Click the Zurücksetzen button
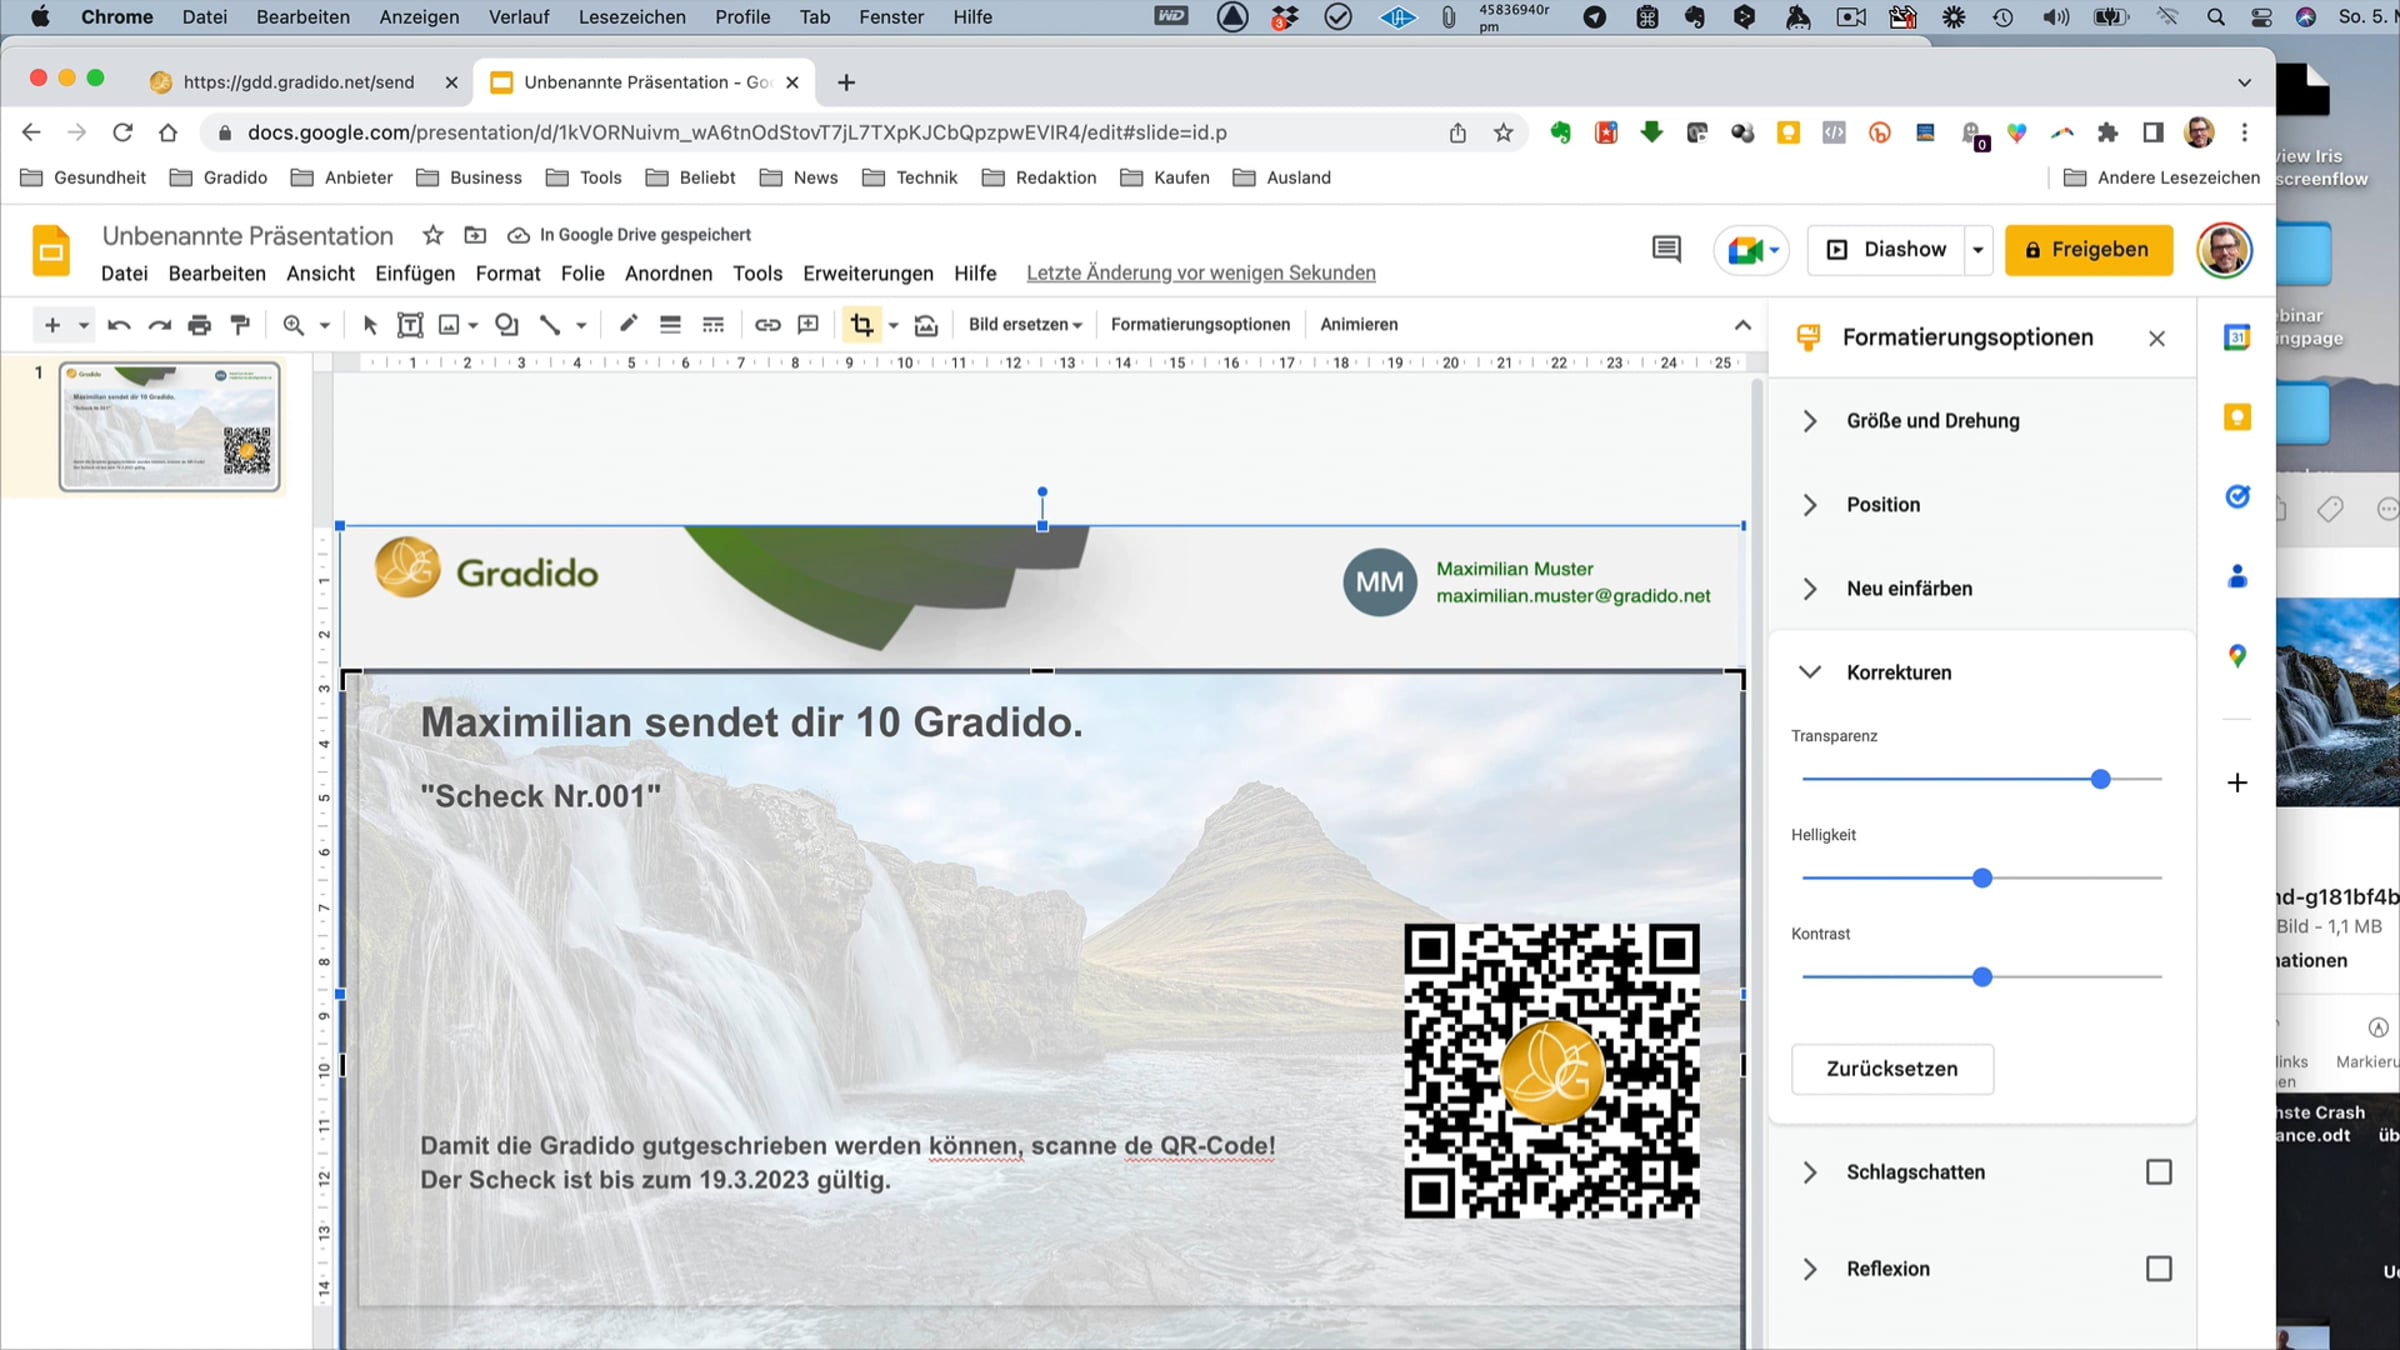Screen dimensions: 2400x1350 [x=1892, y=1069]
